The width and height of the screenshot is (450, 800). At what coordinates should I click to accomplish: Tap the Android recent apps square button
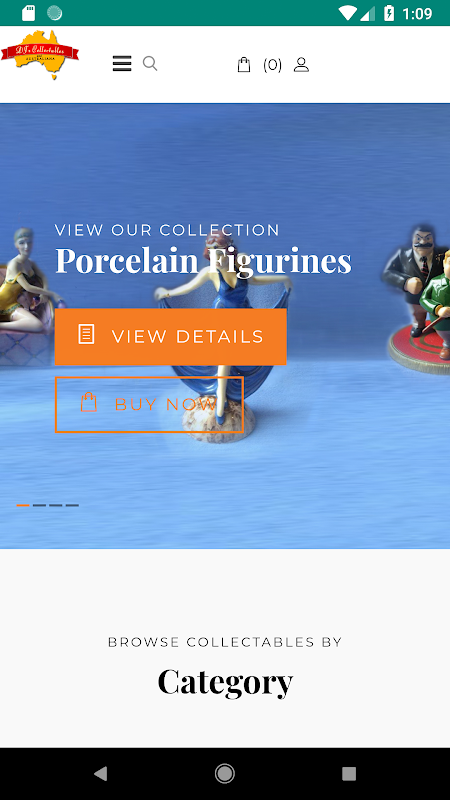click(349, 773)
